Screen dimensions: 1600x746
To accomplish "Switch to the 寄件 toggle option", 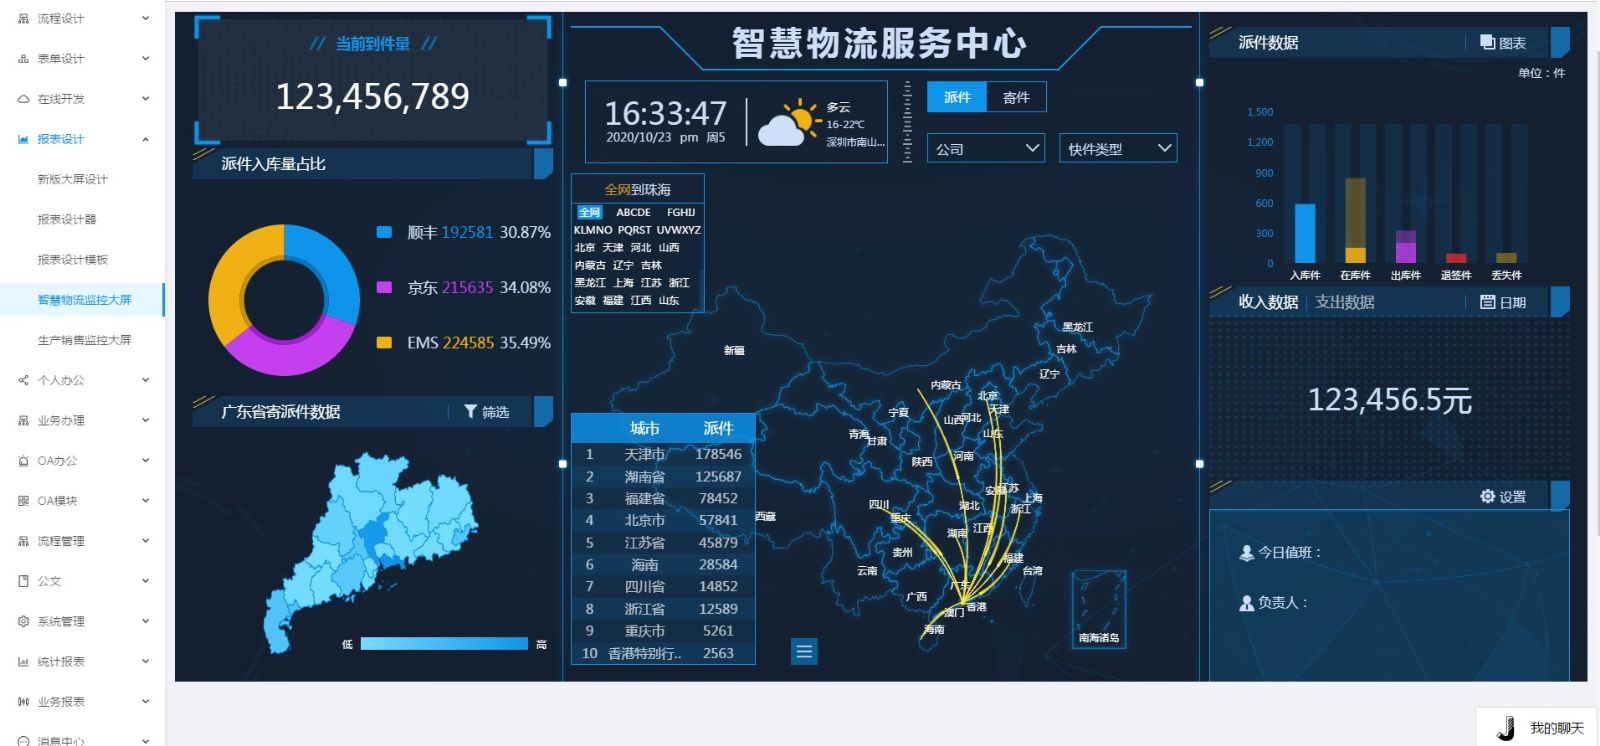I will click(1016, 97).
